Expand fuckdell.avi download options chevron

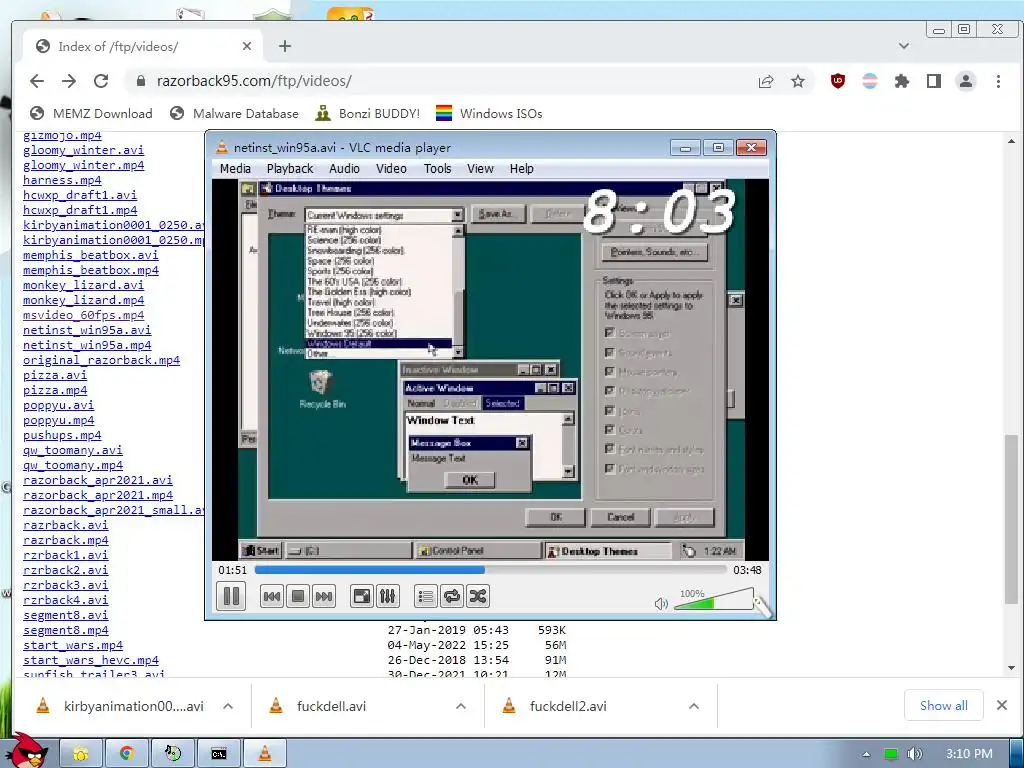tap(460, 706)
